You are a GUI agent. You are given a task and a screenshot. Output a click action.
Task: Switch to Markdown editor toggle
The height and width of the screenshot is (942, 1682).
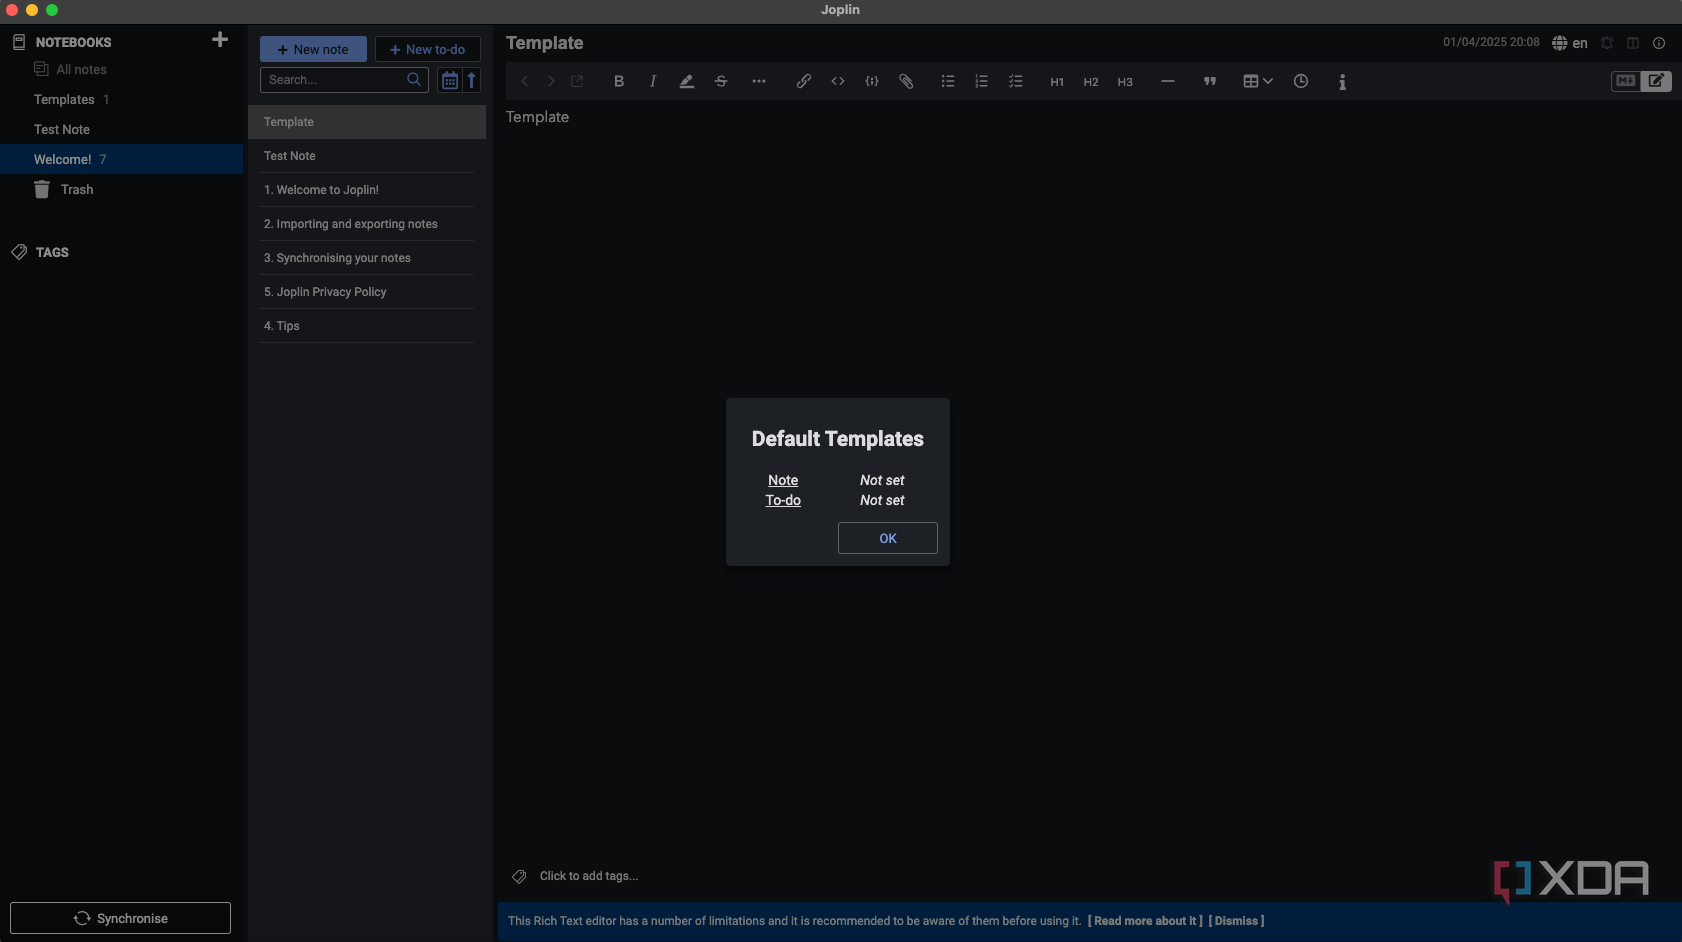click(x=1626, y=81)
